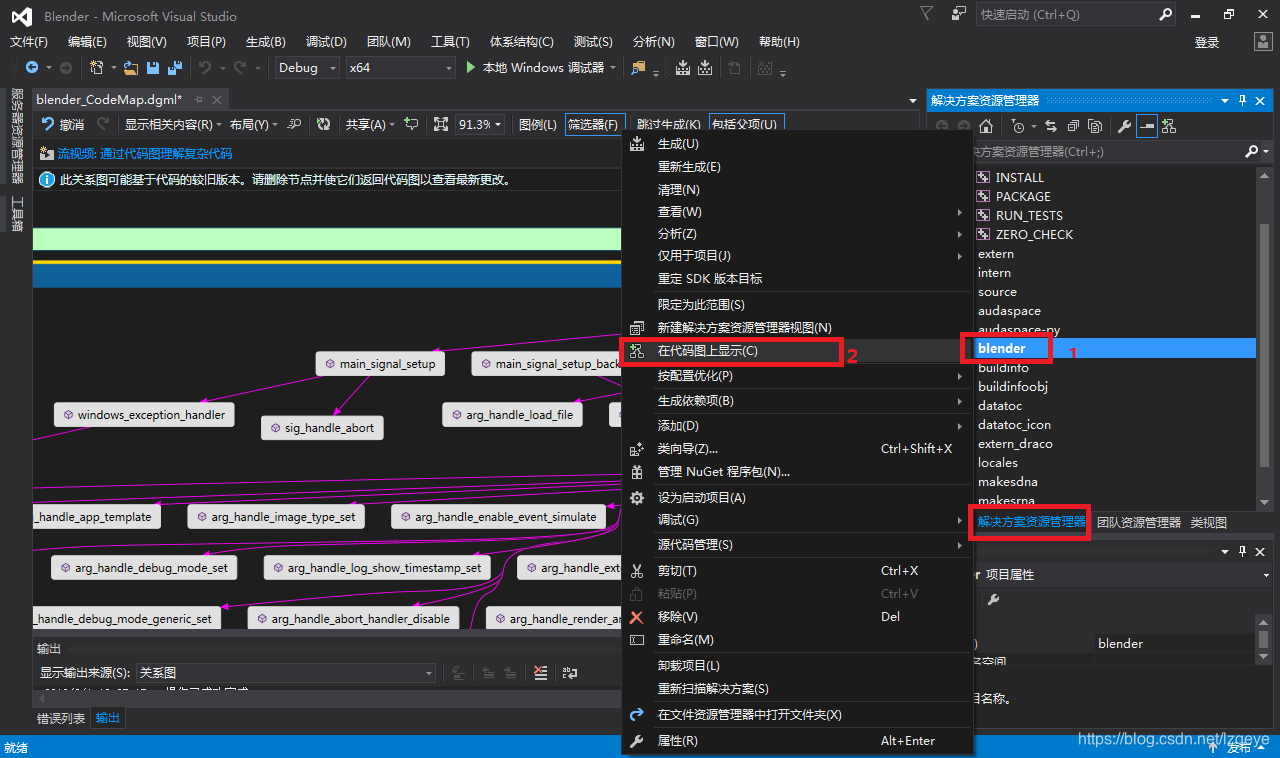Toggle the 图例(L) legend button
Image resolution: width=1280 pixels, height=758 pixels.
[x=538, y=124]
